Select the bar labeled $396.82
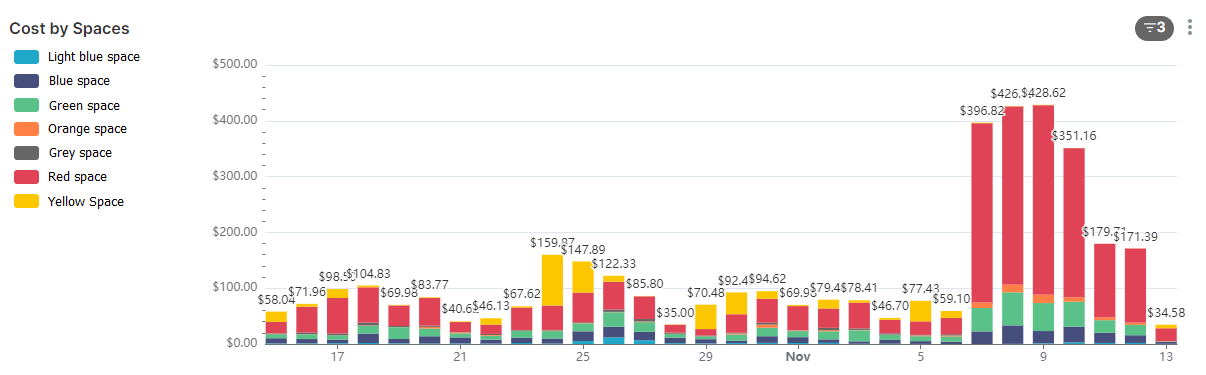Viewport: 1206px width, 375px height. (982, 233)
